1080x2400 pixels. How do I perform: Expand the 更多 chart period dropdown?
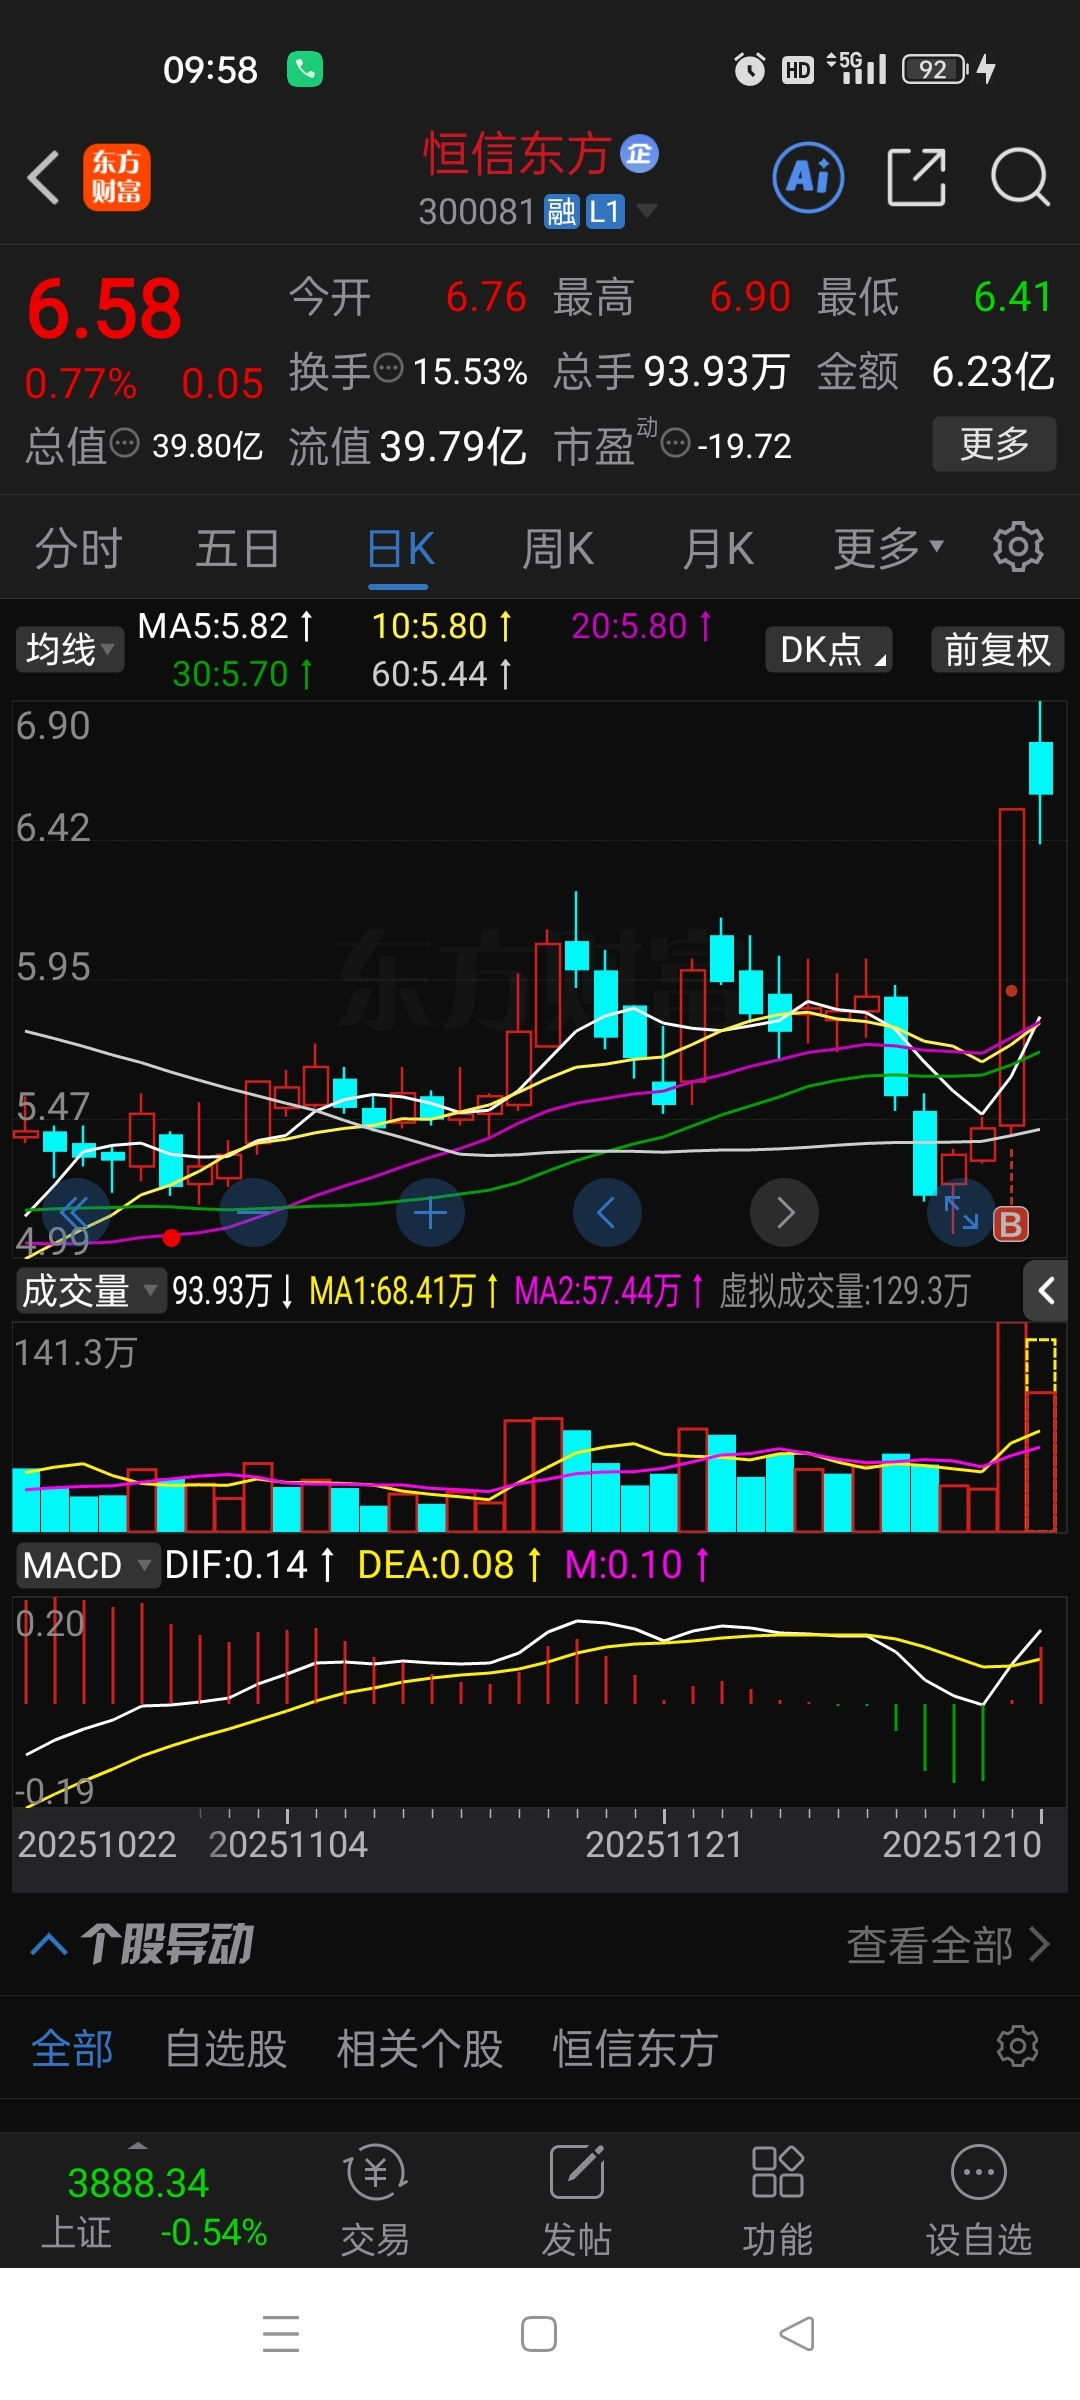click(889, 549)
